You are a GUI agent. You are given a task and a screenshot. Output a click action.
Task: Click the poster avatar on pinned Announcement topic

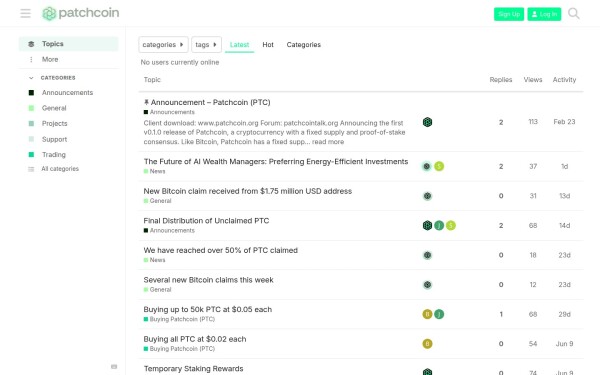point(427,122)
